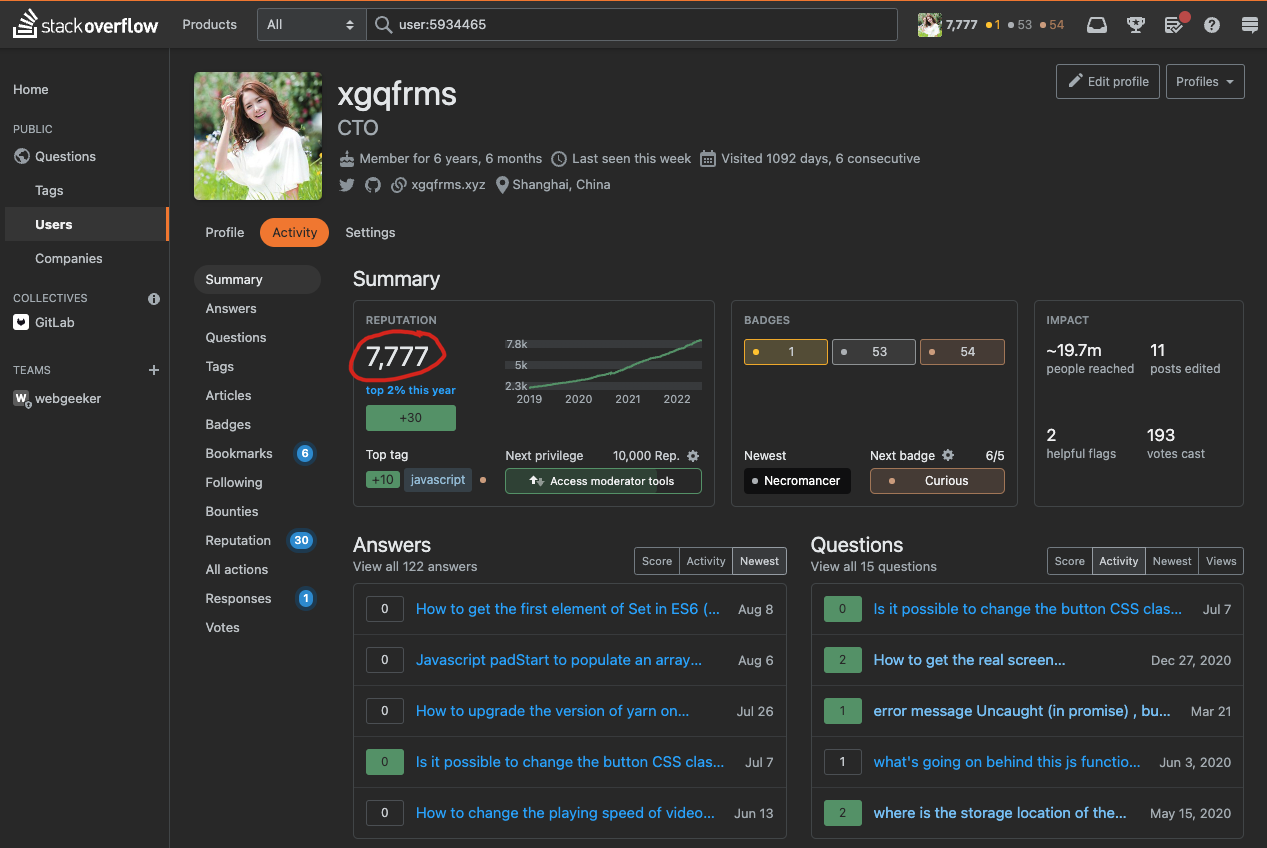Click the help question mark icon
The image size is (1267, 848).
[1212, 25]
